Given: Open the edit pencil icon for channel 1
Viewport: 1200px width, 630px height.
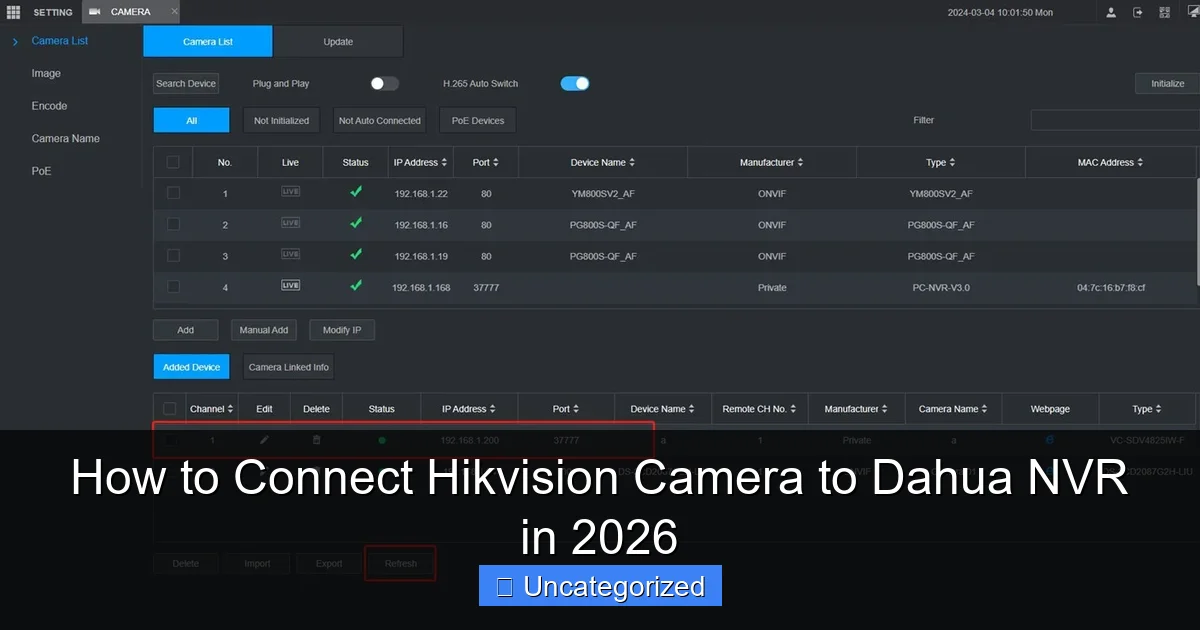Looking at the screenshot, I should point(264,440).
